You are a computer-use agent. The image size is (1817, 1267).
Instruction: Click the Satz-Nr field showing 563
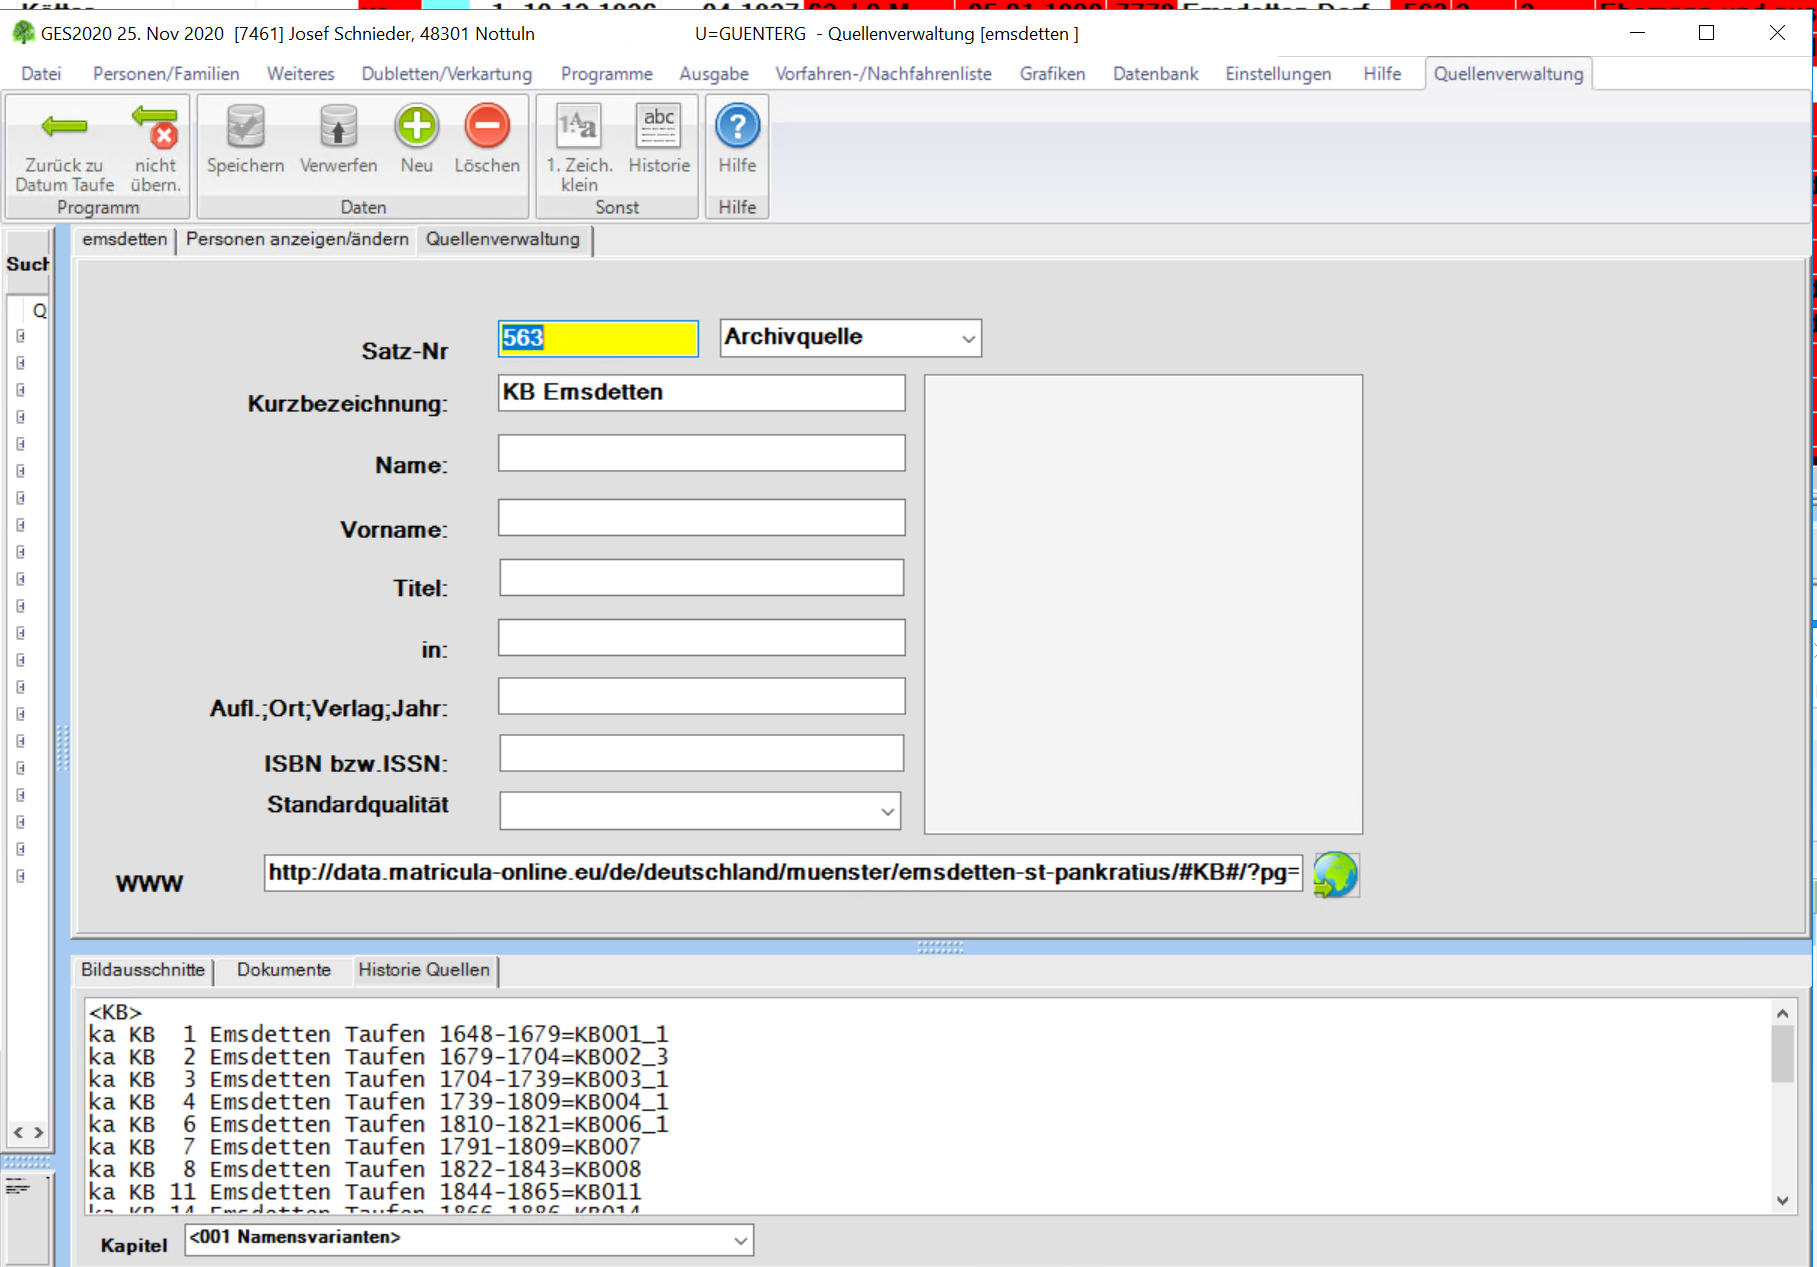click(598, 338)
